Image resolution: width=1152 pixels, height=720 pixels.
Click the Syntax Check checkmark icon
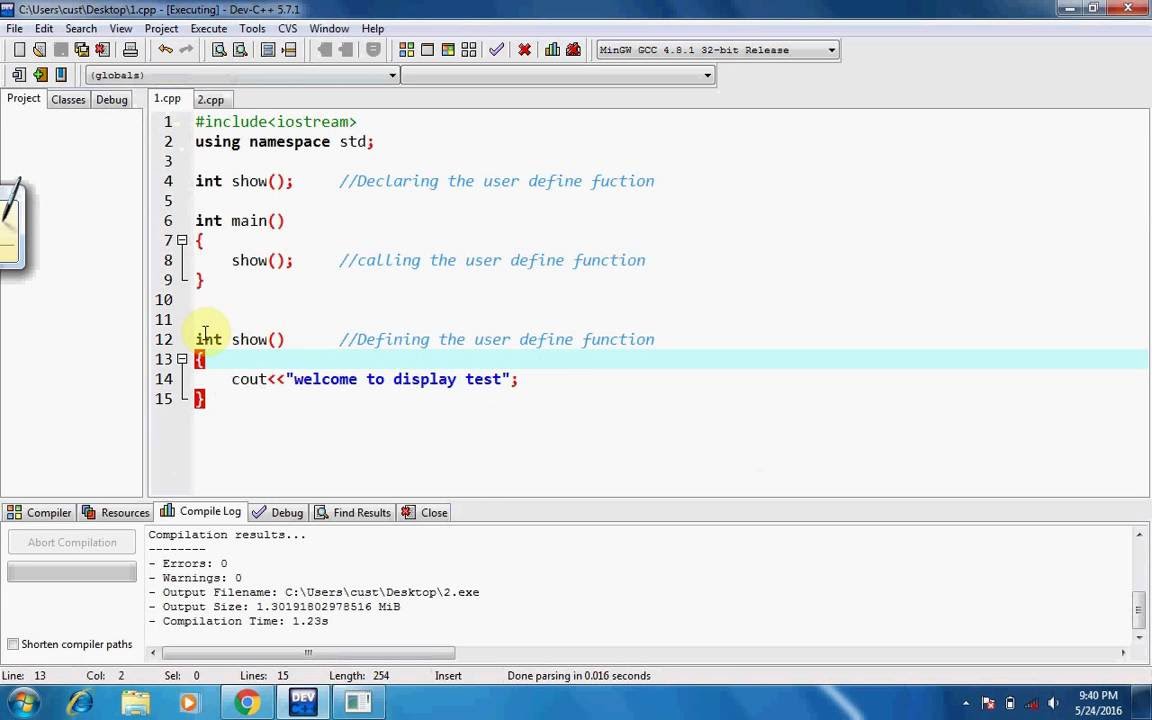click(x=497, y=50)
